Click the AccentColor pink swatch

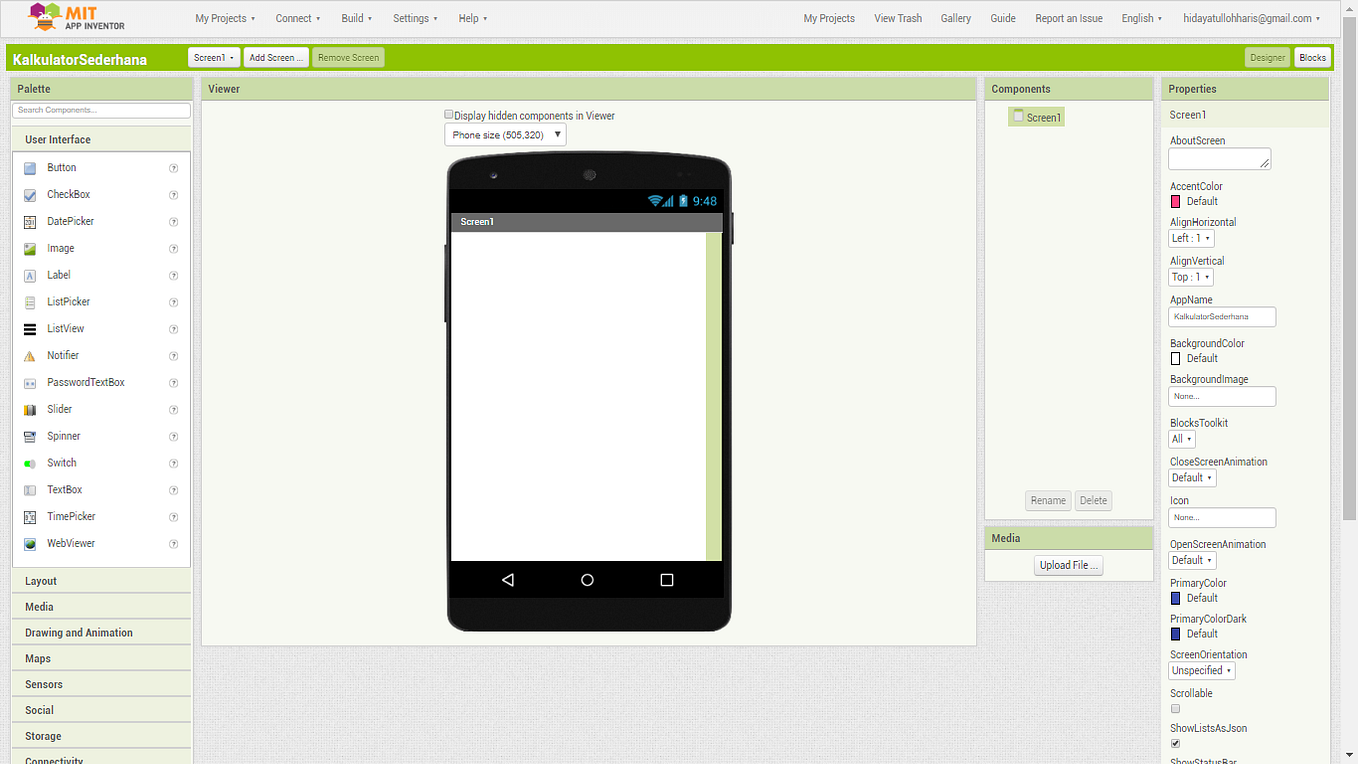click(1174, 200)
